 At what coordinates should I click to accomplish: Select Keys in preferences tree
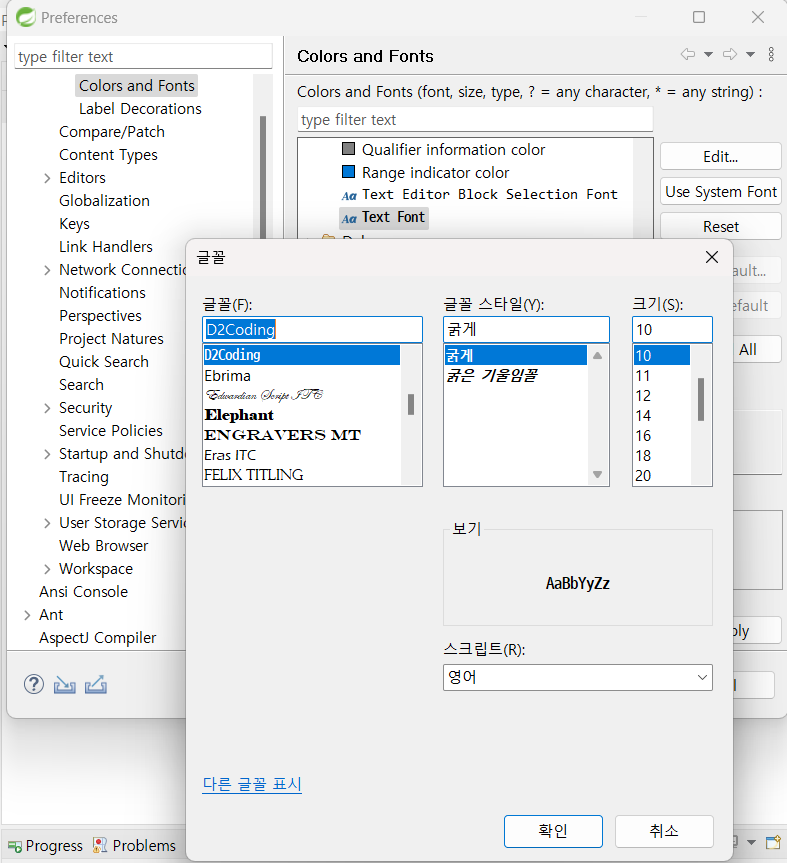coord(74,224)
